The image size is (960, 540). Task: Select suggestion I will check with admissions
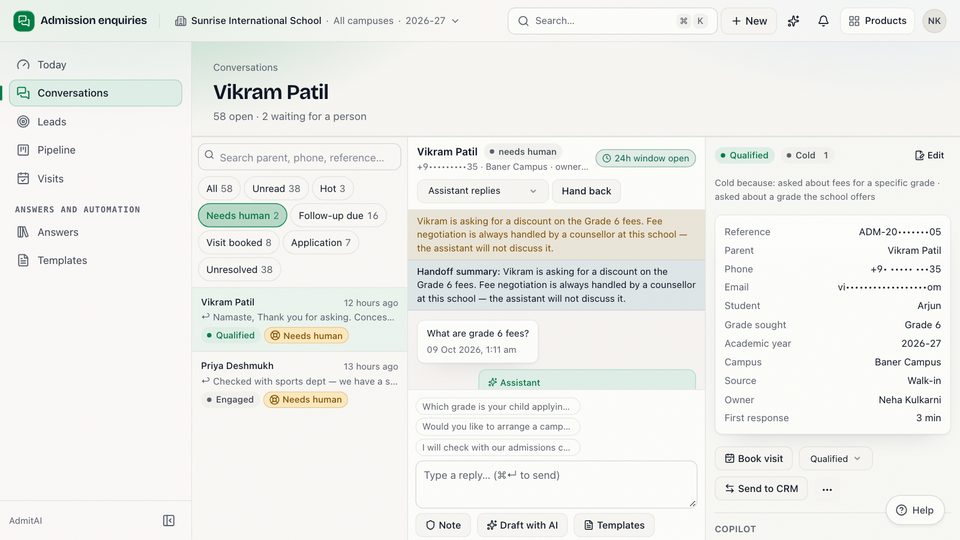coord(498,448)
